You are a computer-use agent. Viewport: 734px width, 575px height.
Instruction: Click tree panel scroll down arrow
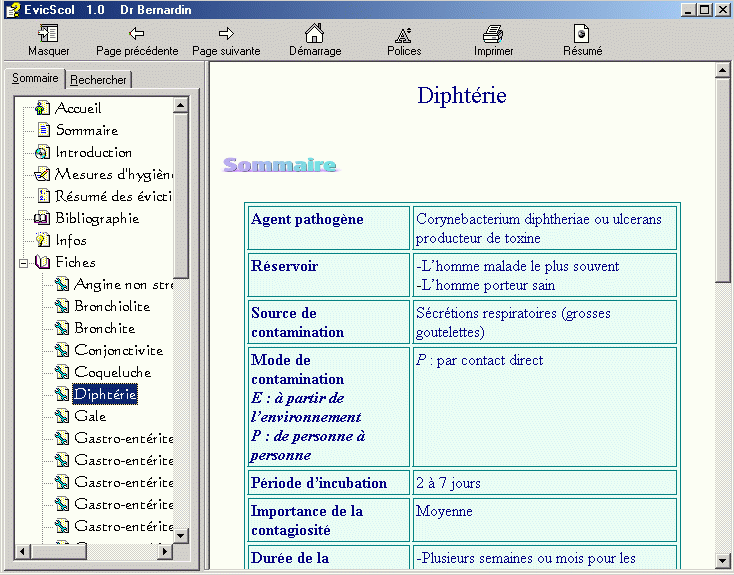(x=181, y=536)
